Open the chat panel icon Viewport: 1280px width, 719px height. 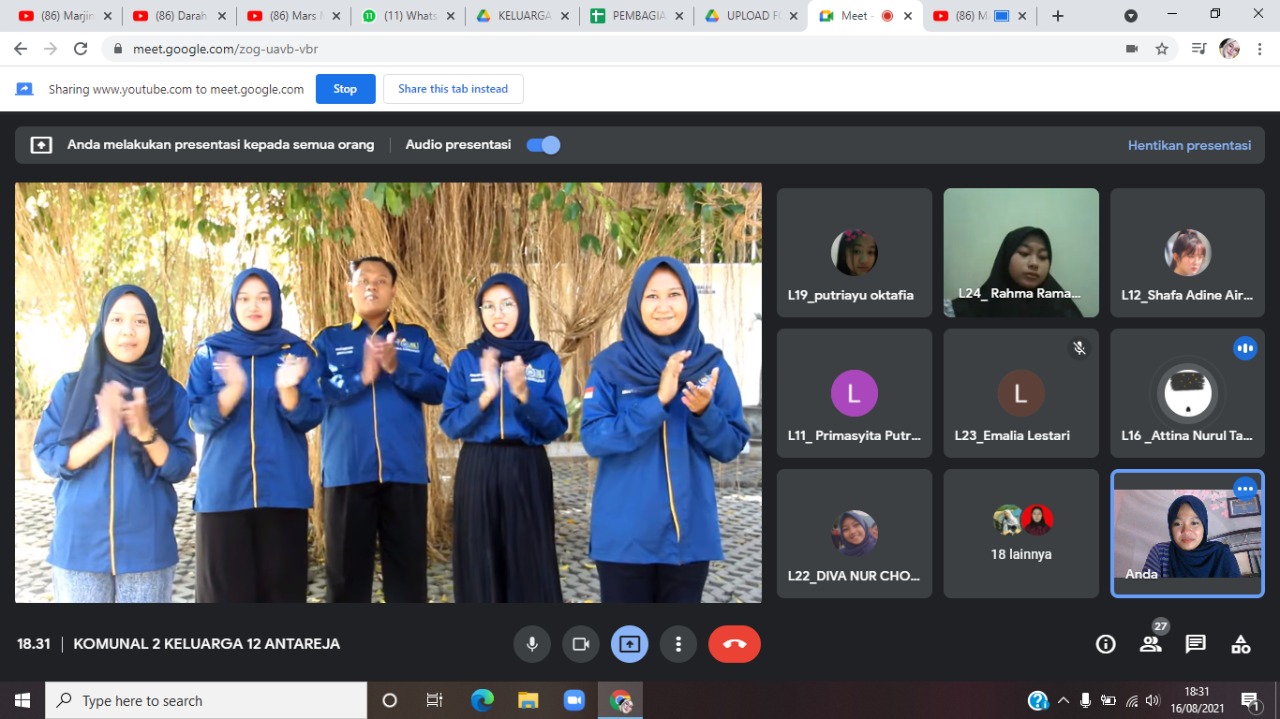1195,644
